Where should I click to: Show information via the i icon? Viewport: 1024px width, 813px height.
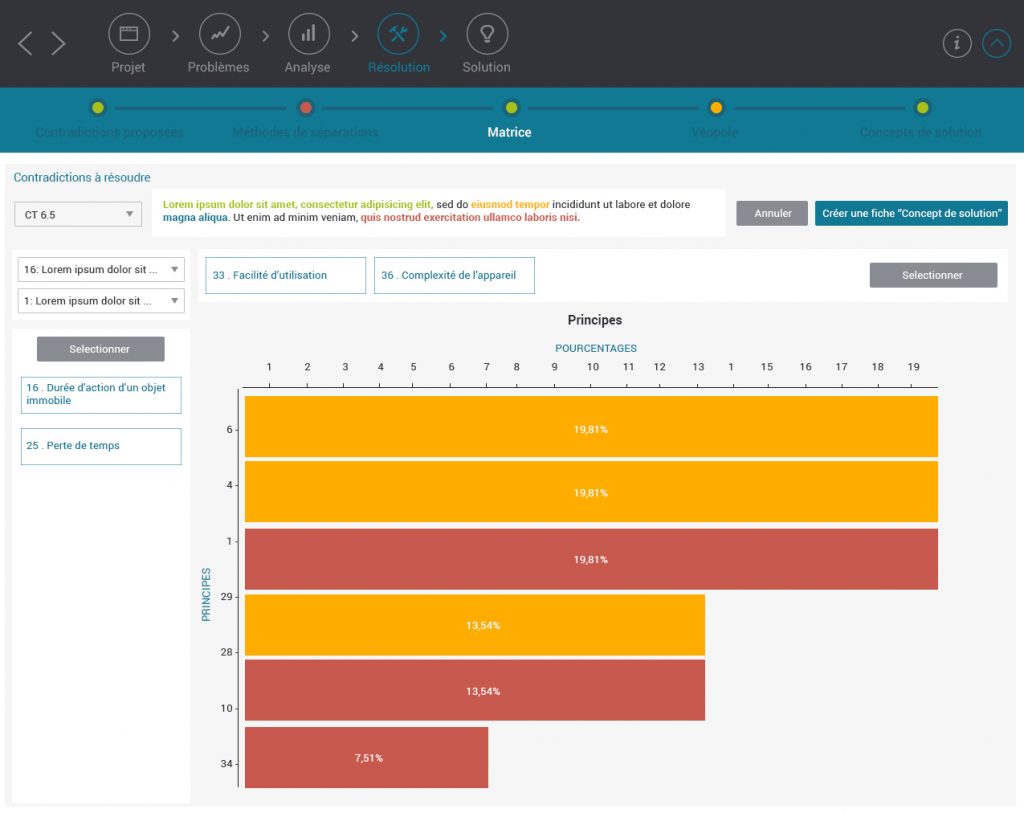pyautogui.click(x=957, y=44)
